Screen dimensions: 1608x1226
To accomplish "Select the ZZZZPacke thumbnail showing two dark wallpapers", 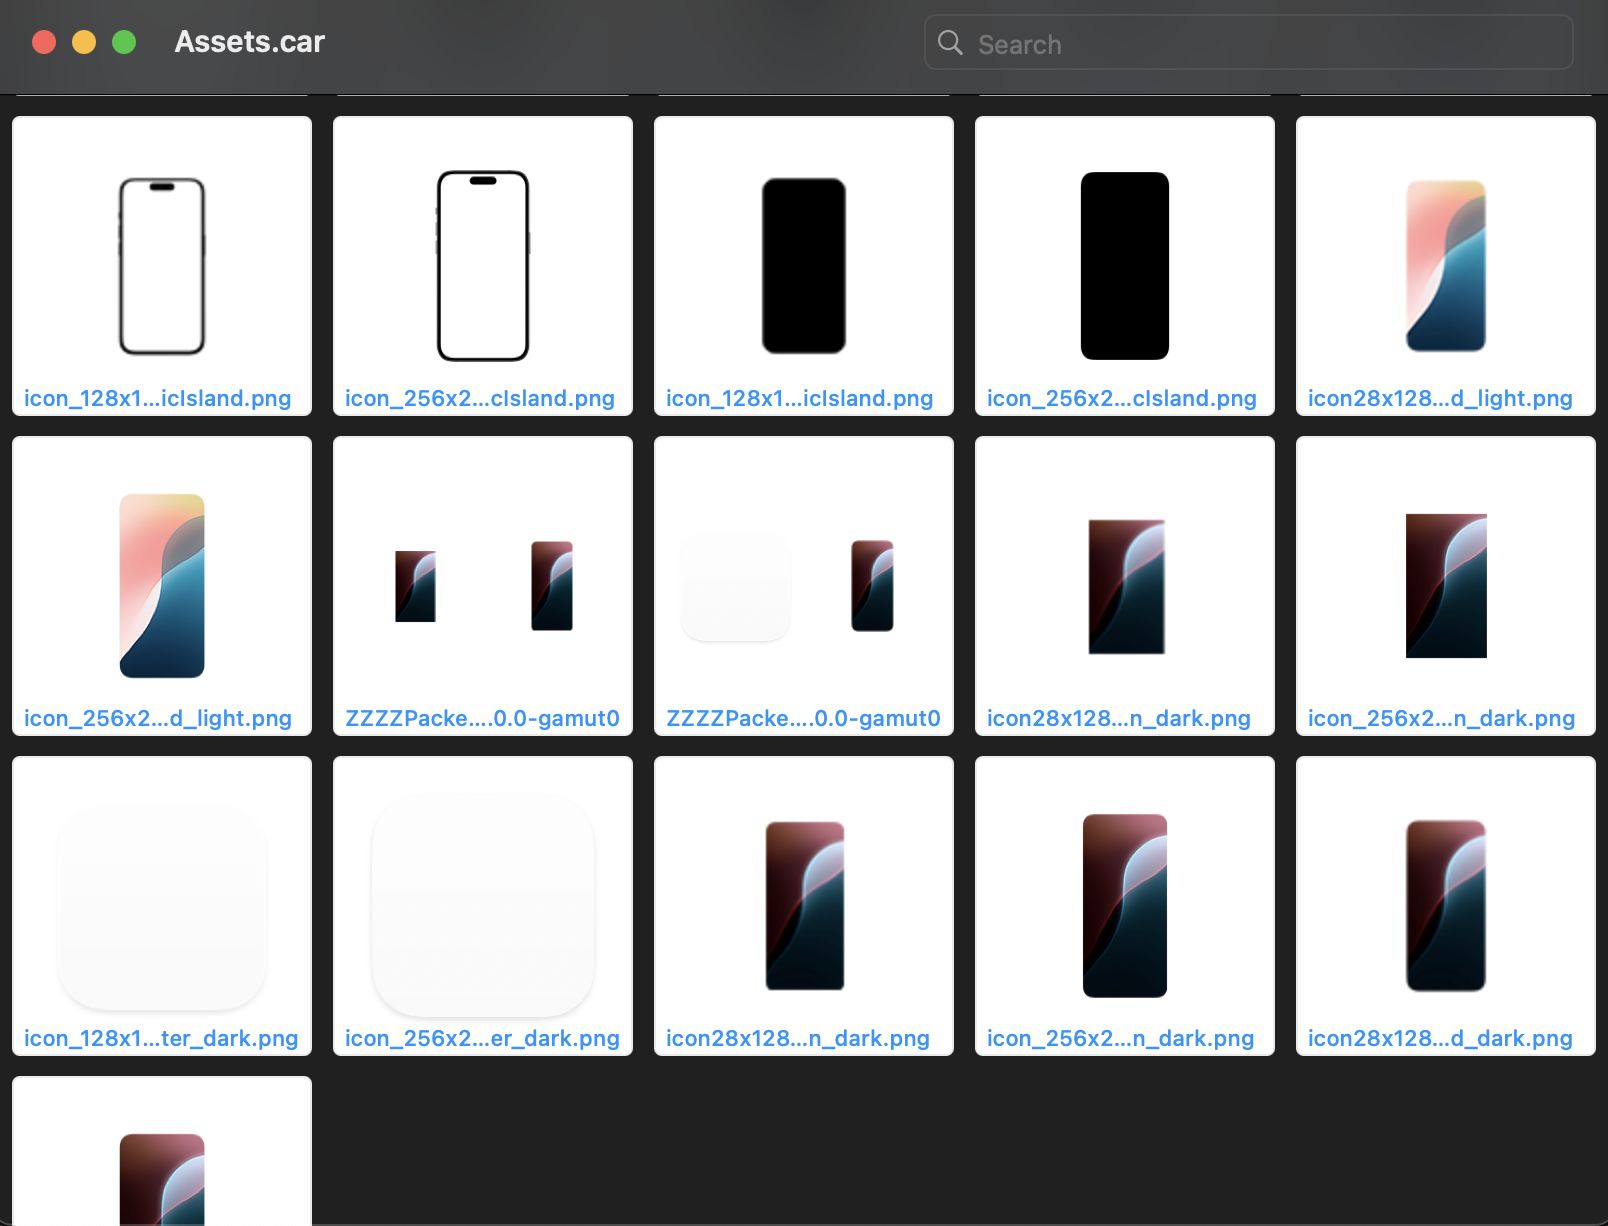I will coord(483,586).
